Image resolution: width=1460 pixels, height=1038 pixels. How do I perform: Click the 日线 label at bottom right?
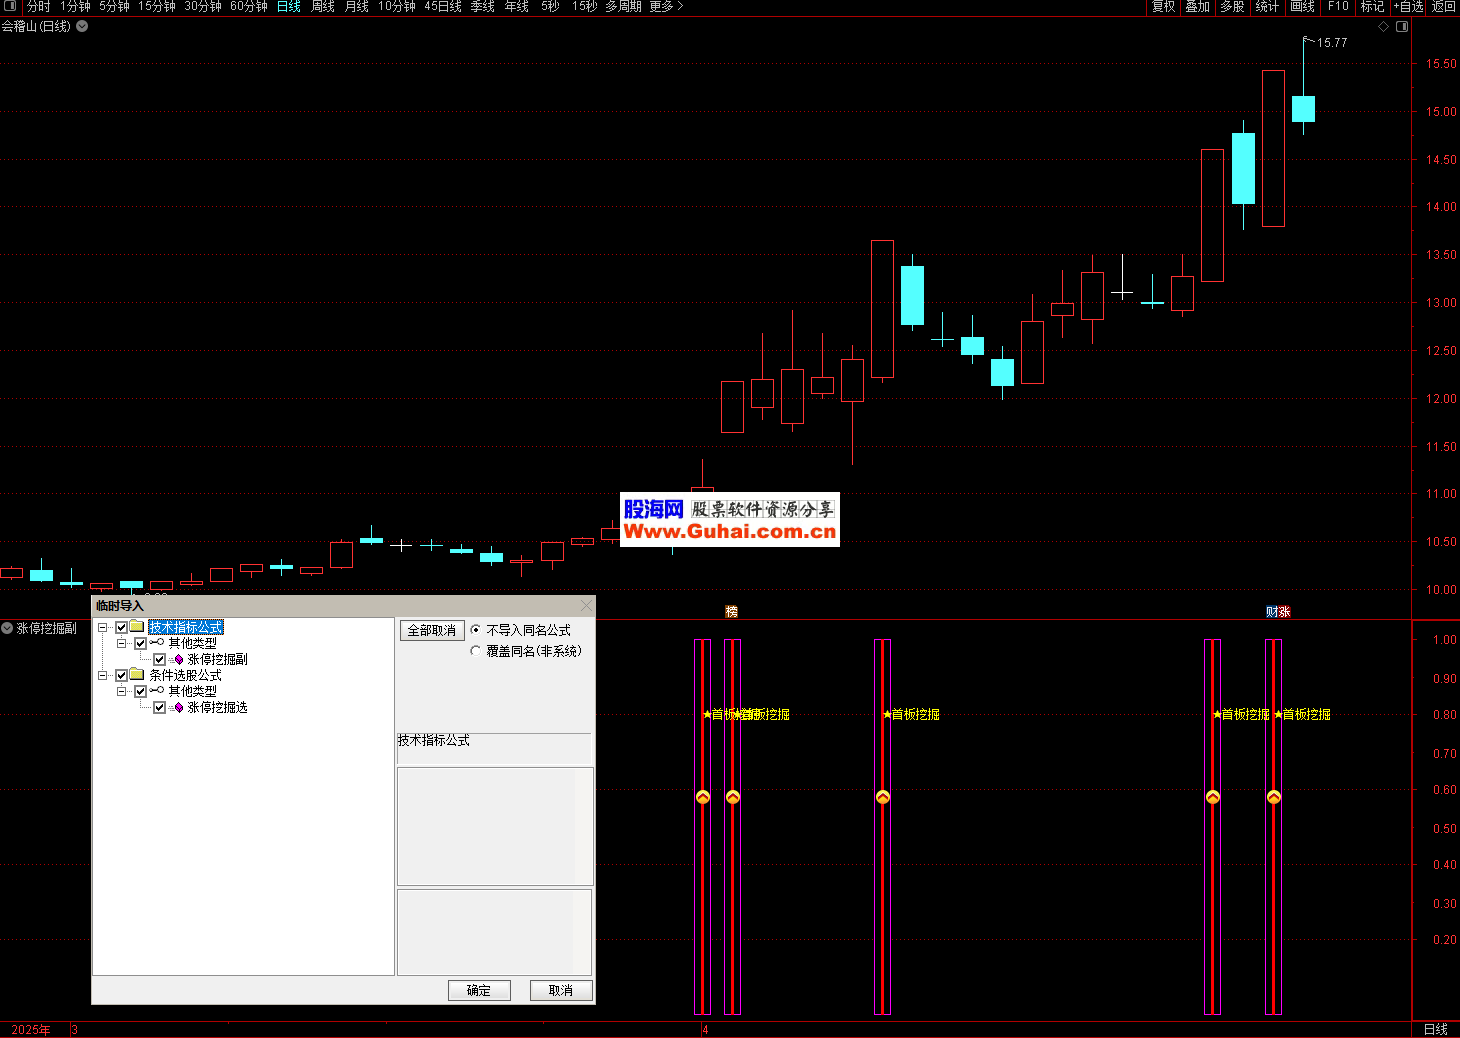(x=1436, y=1030)
